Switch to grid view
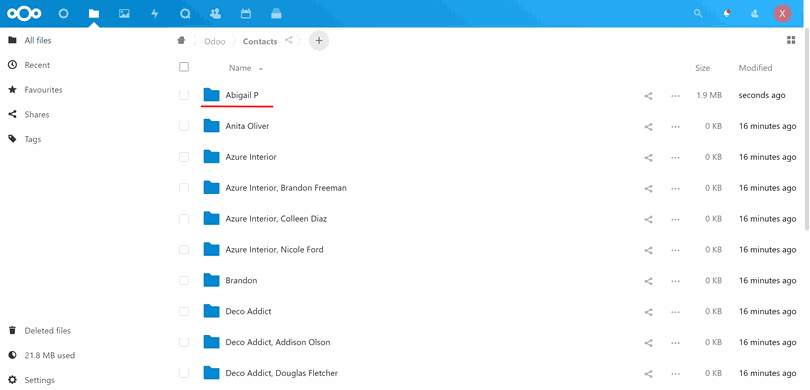Screen dimensions: 810x390 click(791, 40)
